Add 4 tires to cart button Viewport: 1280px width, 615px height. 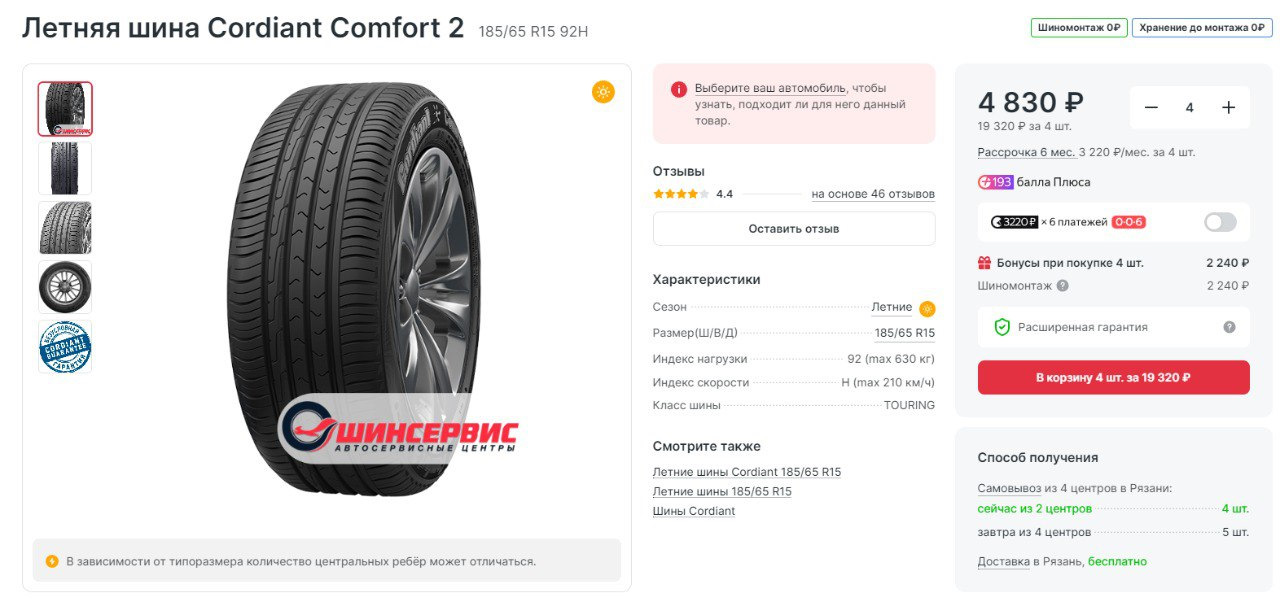tap(1113, 378)
